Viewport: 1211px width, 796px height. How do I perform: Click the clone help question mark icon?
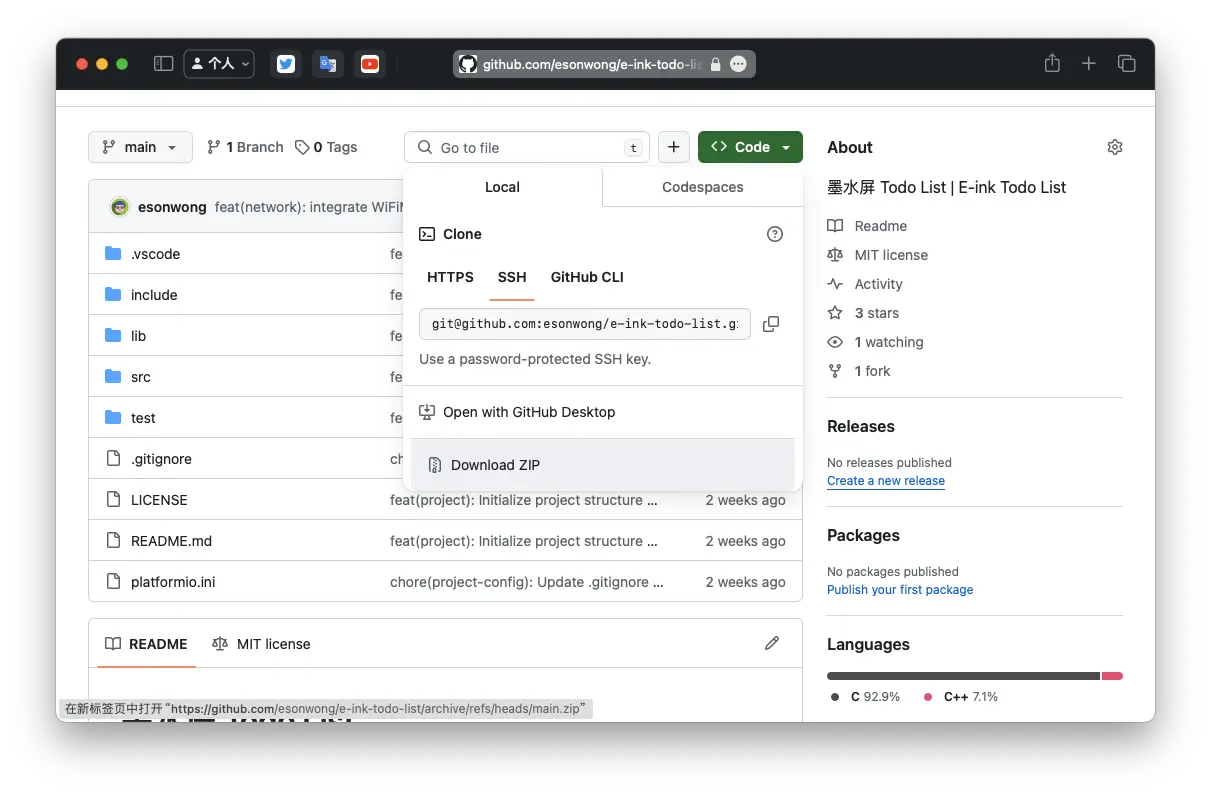pyautogui.click(x=774, y=234)
